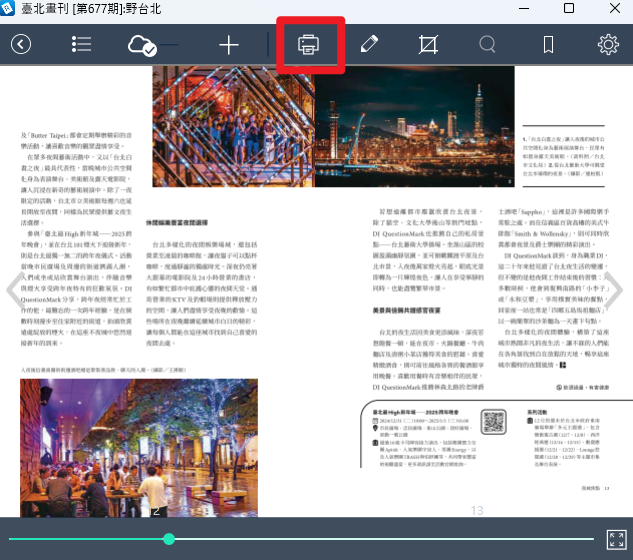Click the Taipei 101 night skyline photo
633x560 pixels.
tap(415, 126)
